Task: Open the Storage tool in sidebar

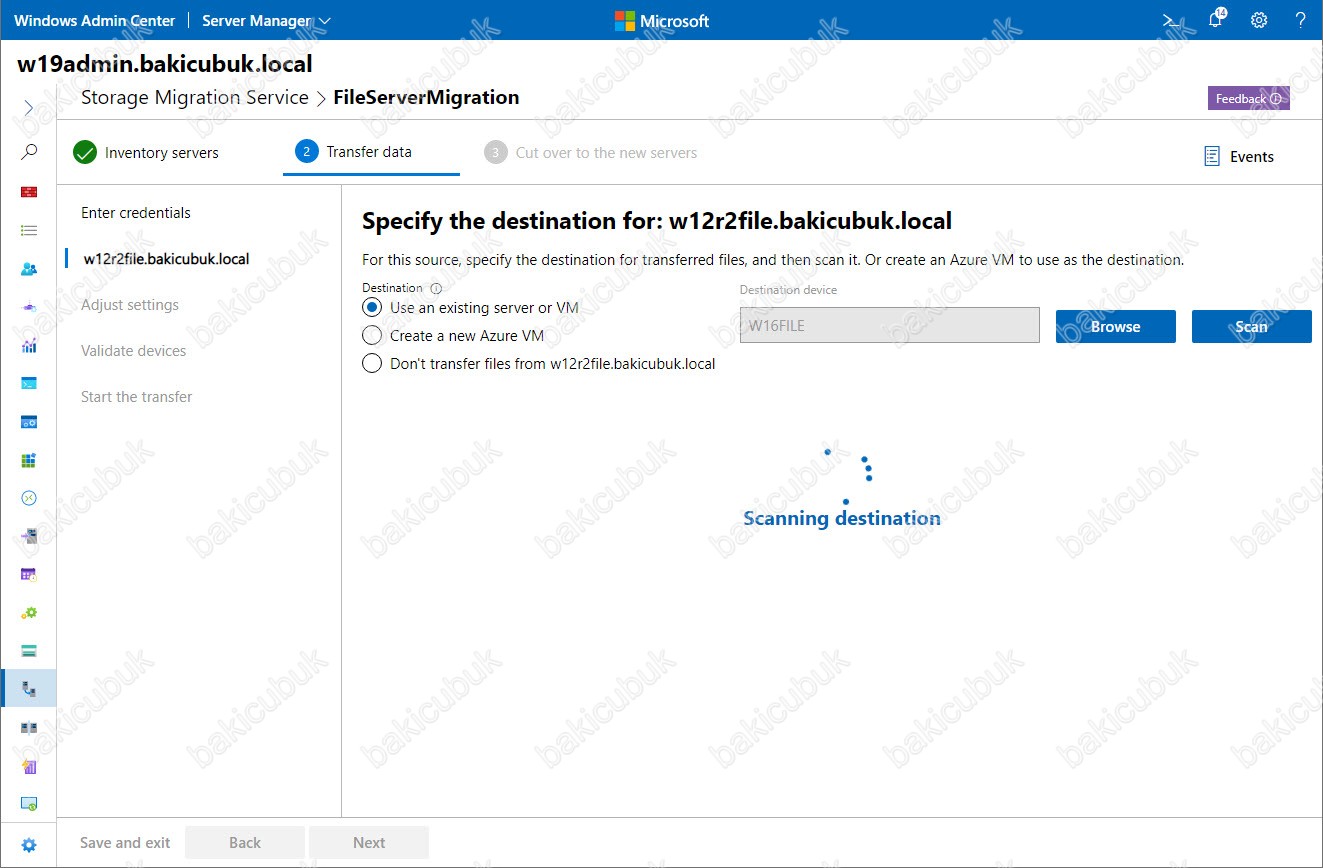Action: [x=29, y=651]
